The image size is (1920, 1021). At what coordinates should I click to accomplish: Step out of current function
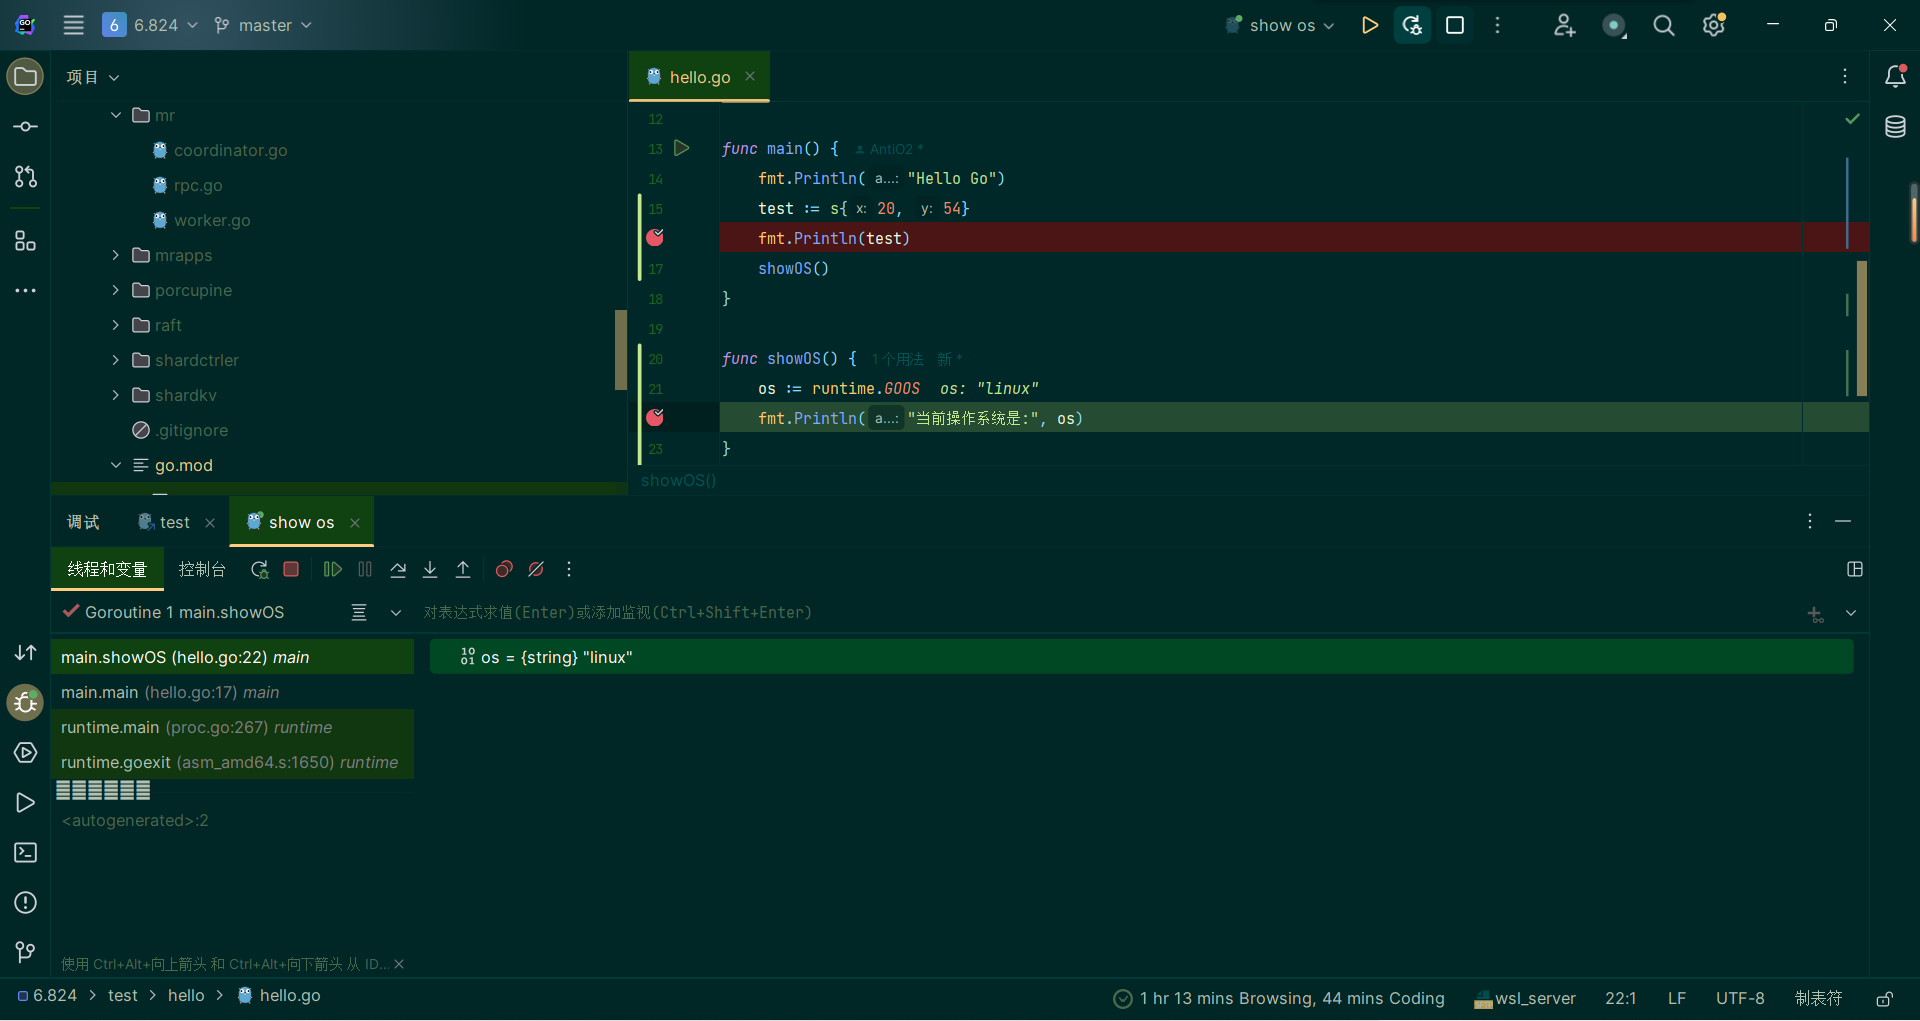click(x=463, y=569)
